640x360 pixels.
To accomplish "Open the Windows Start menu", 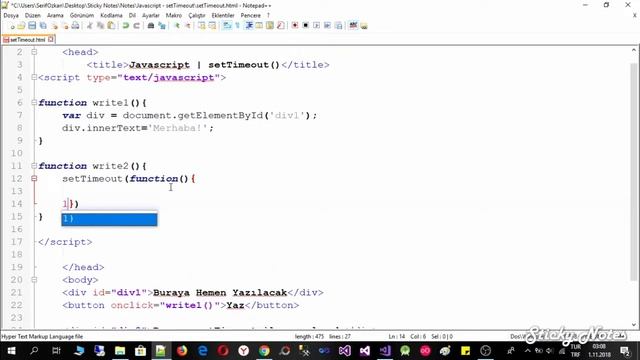I will pos(11,351).
